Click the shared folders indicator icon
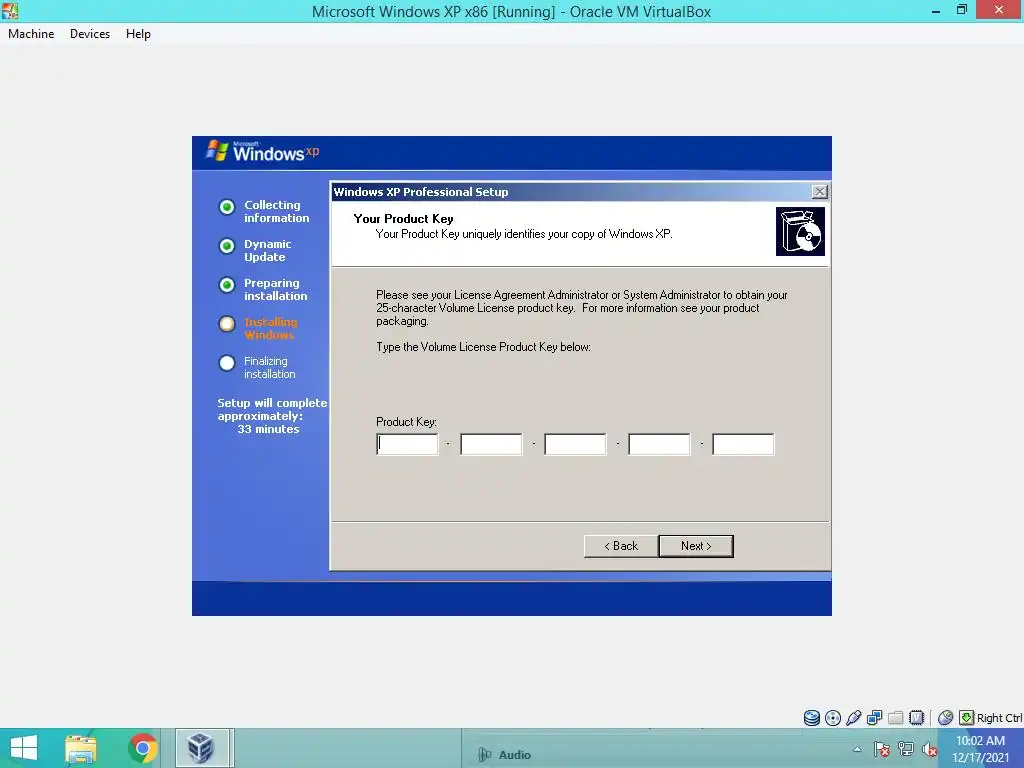 click(895, 718)
